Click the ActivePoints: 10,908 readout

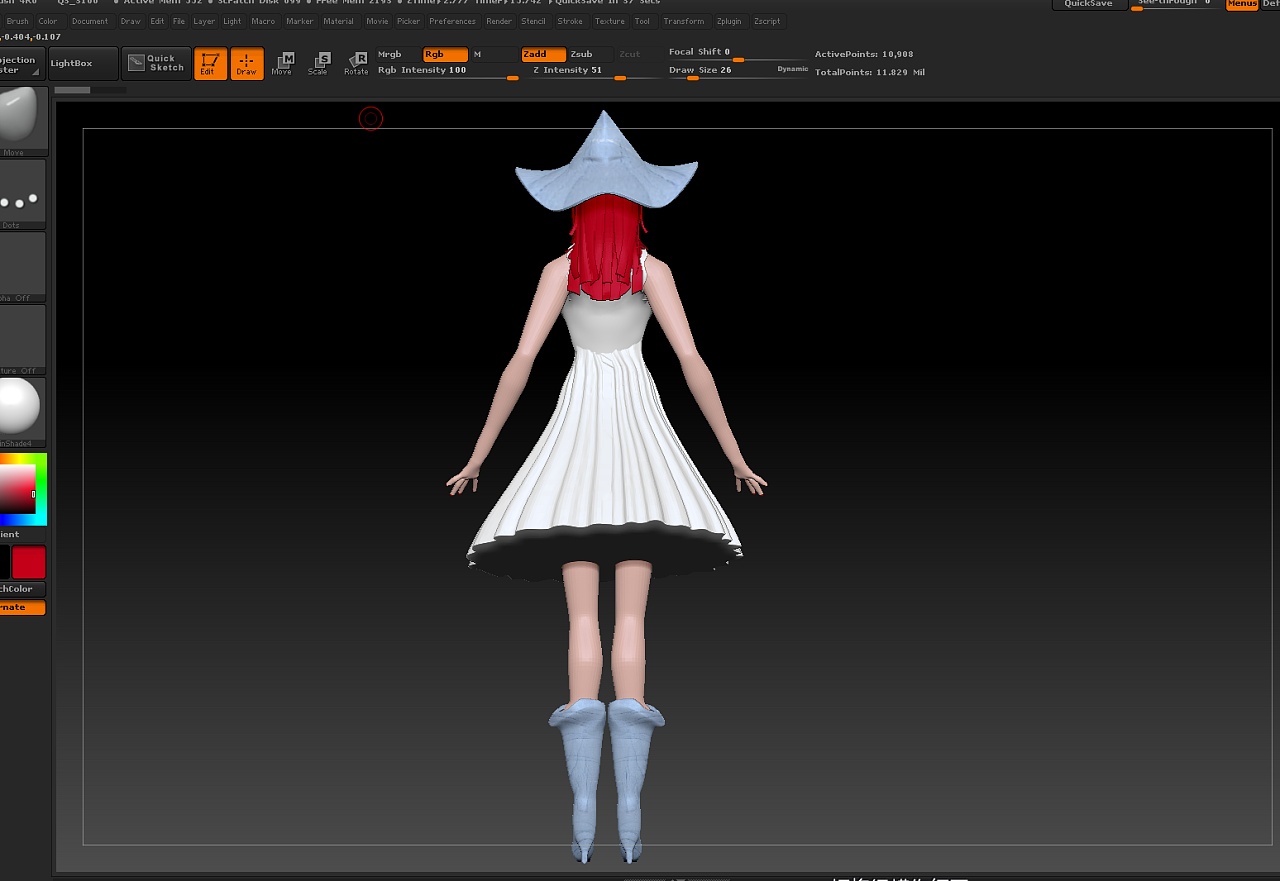[864, 54]
